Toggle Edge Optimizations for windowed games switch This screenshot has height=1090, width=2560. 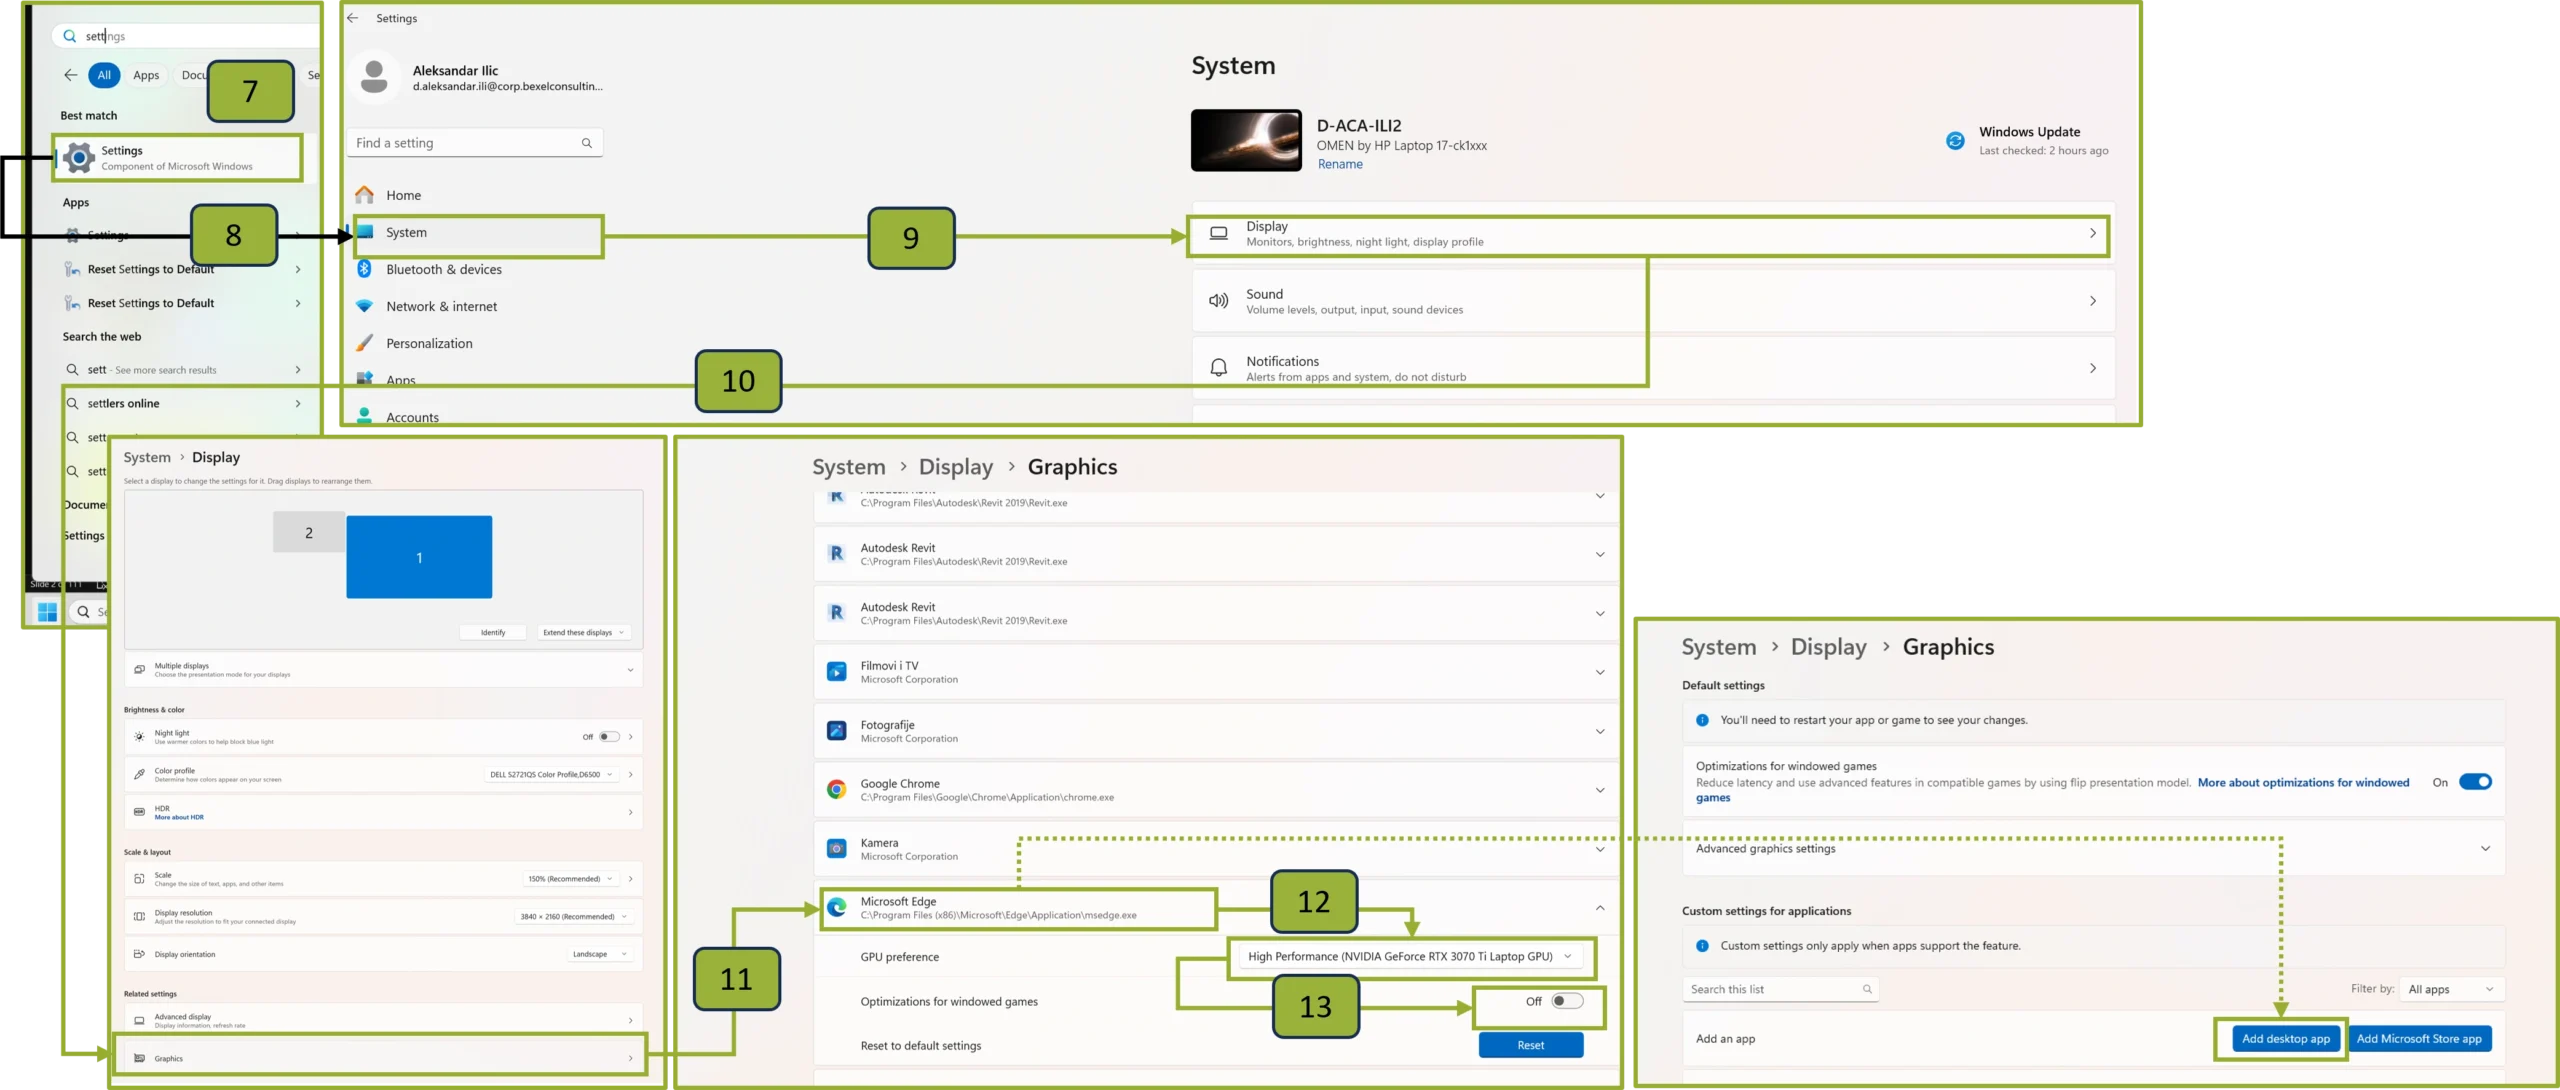(1567, 1001)
